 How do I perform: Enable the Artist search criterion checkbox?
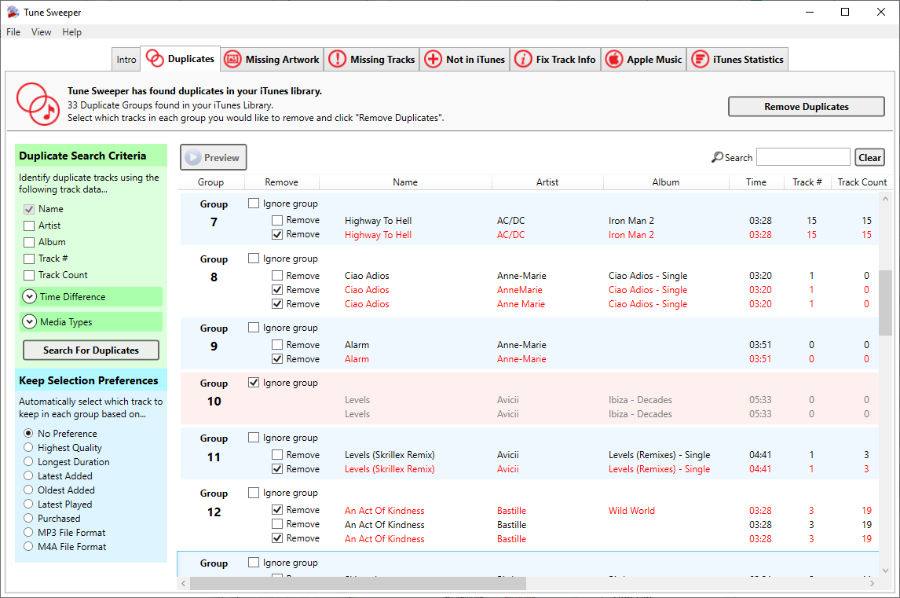pos(29,226)
